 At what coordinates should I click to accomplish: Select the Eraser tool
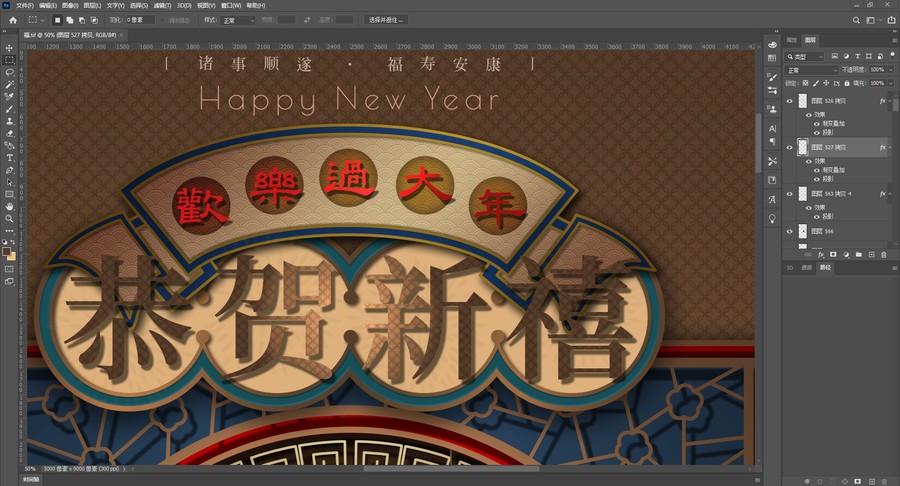9,133
